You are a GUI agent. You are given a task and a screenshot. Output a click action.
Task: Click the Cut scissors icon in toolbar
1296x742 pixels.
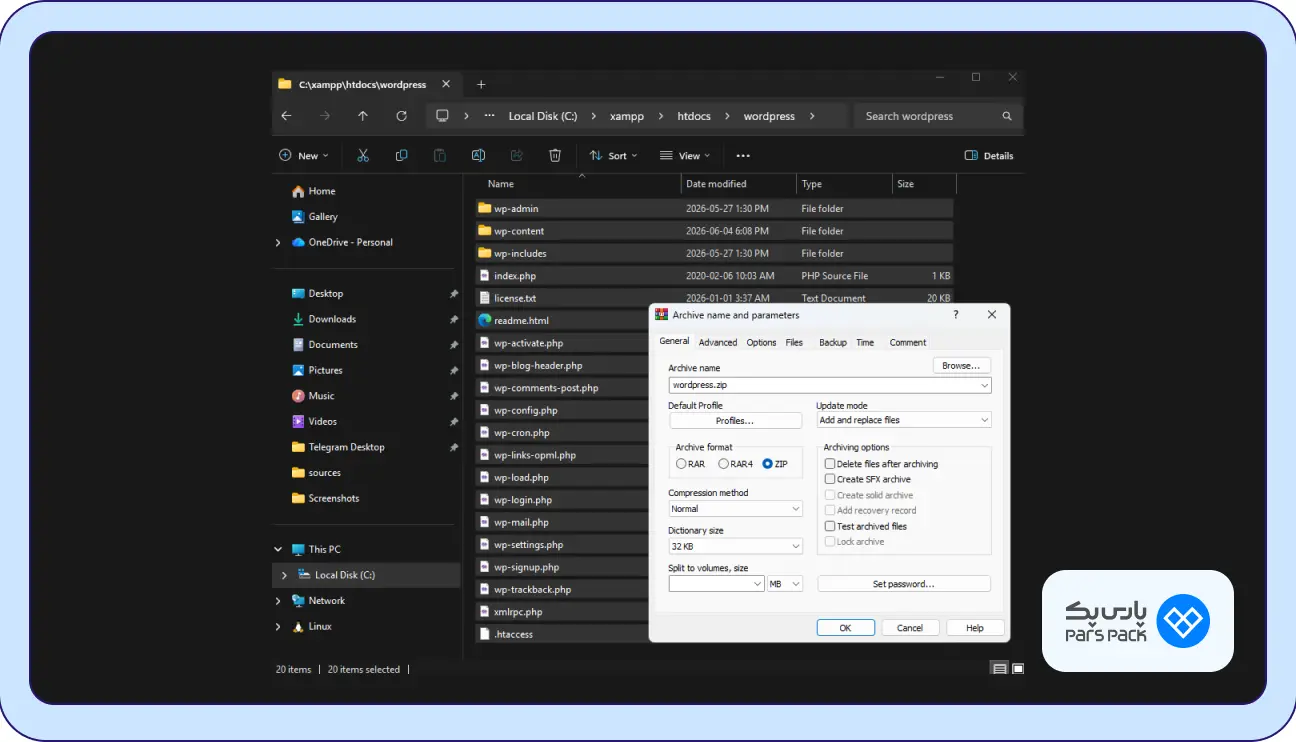(x=363, y=155)
